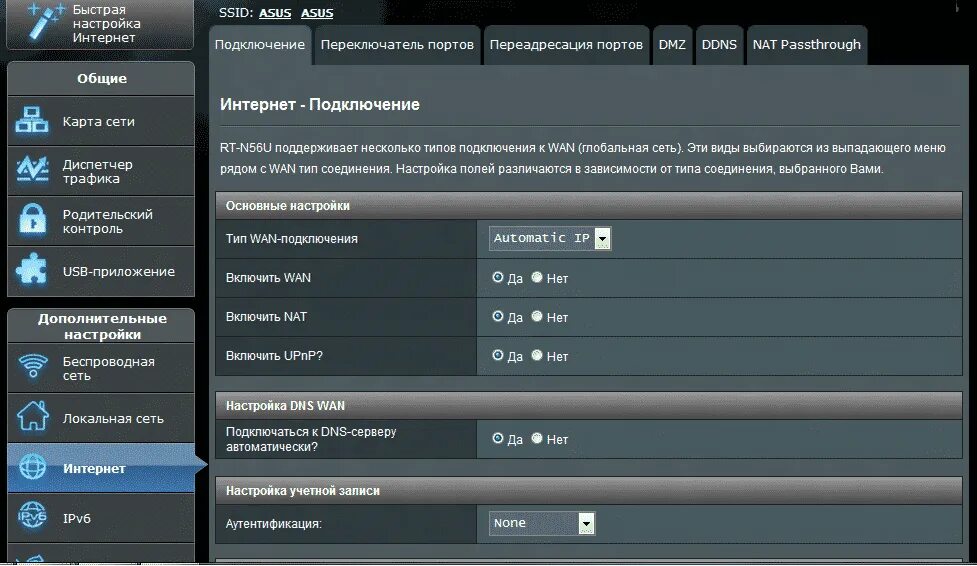The width and height of the screenshot is (977, 566).
Task: Click the Дополнительные настройки sidebar heading
Action: pyautogui.click(x=101, y=326)
